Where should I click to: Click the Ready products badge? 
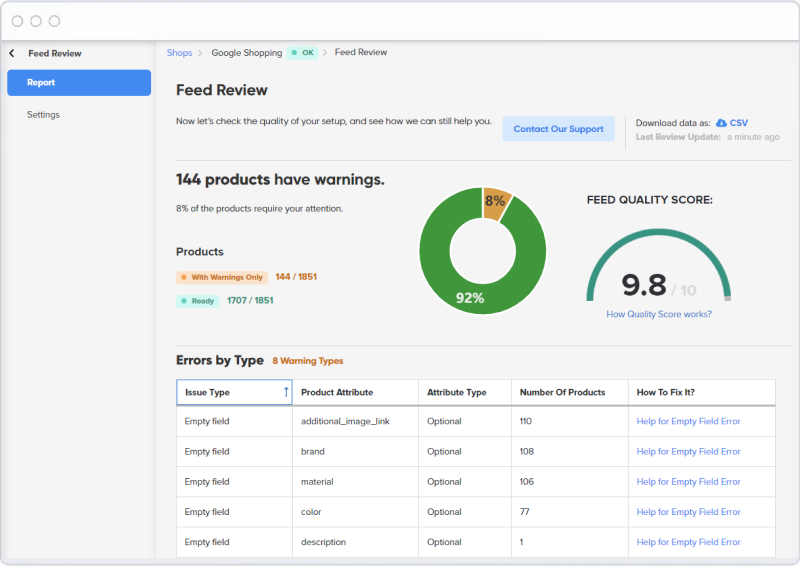[197, 300]
